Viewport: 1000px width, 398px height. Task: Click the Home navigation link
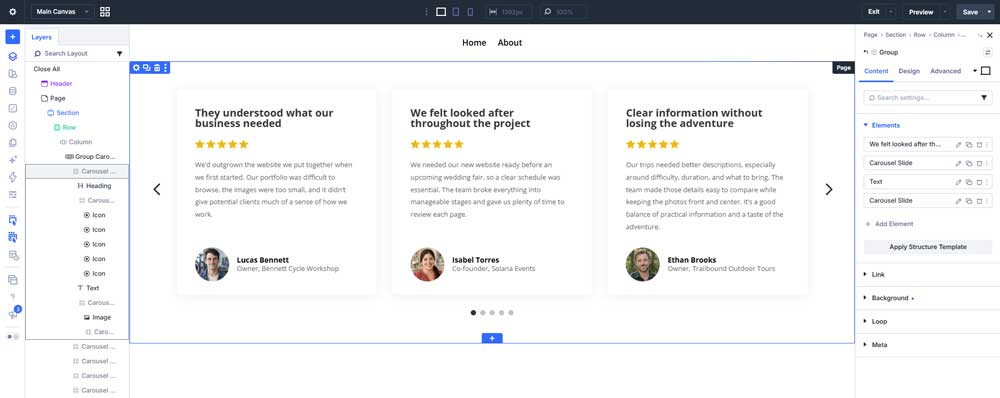coord(474,43)
